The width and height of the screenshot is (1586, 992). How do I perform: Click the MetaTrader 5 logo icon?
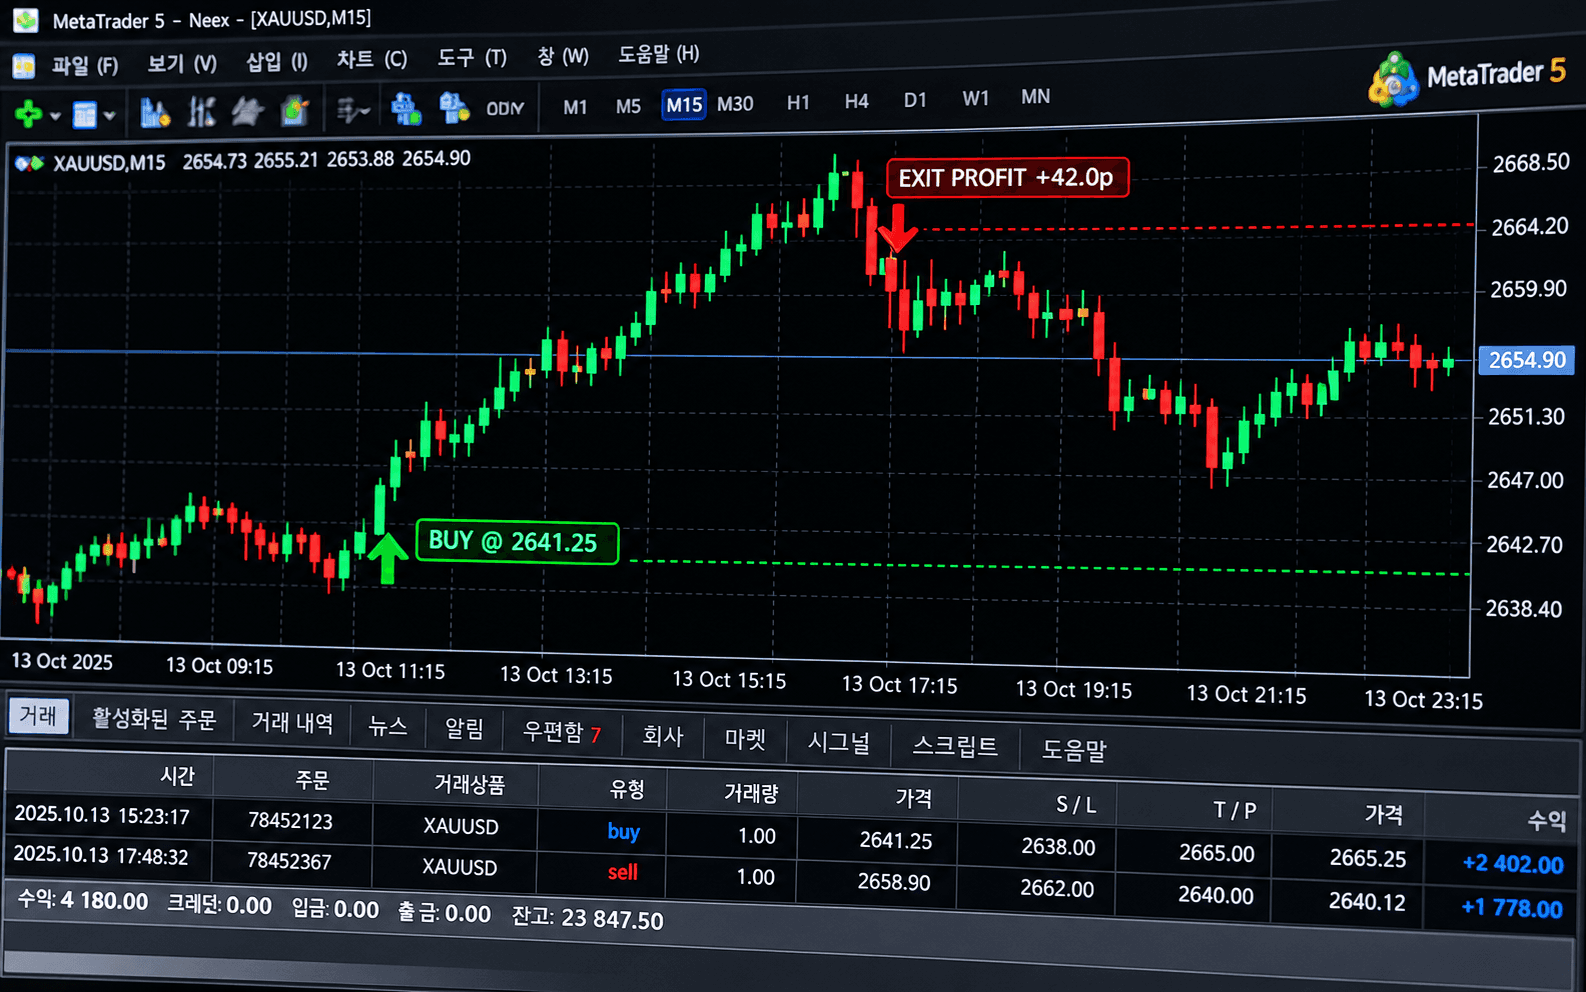tap(1394, 80)
